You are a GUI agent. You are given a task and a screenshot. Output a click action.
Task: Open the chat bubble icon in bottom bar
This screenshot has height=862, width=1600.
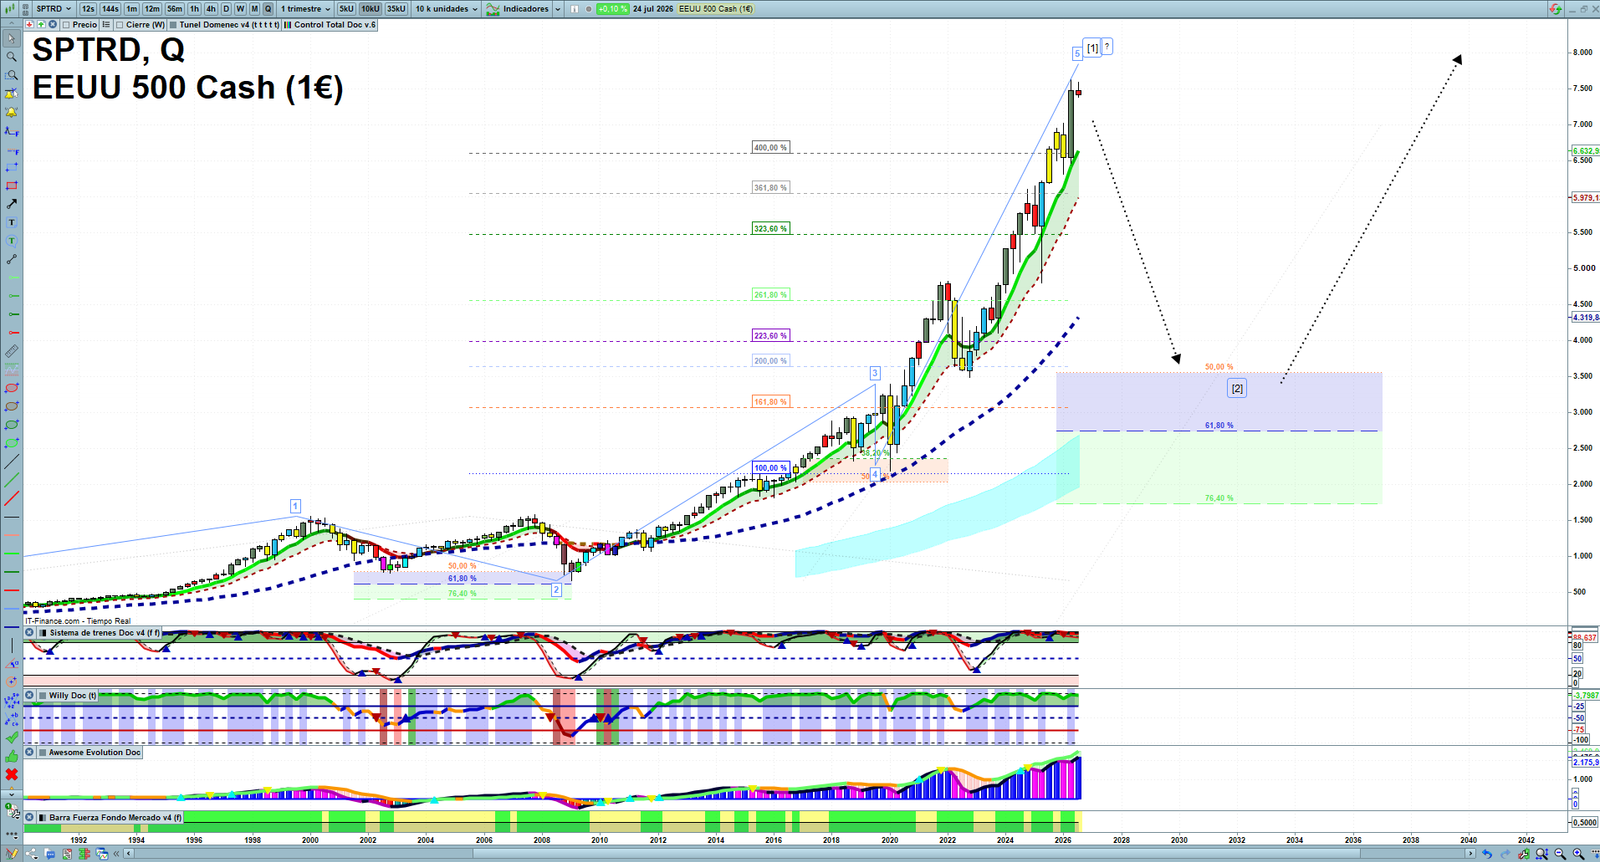pyautogui.click(x=50, y=854)
